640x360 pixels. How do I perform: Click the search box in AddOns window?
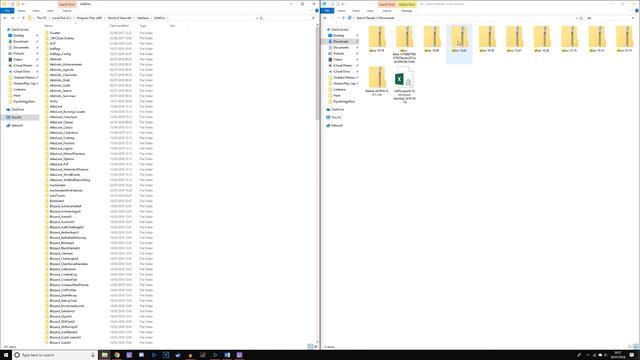pyautogui.click(x=291, y=18)
